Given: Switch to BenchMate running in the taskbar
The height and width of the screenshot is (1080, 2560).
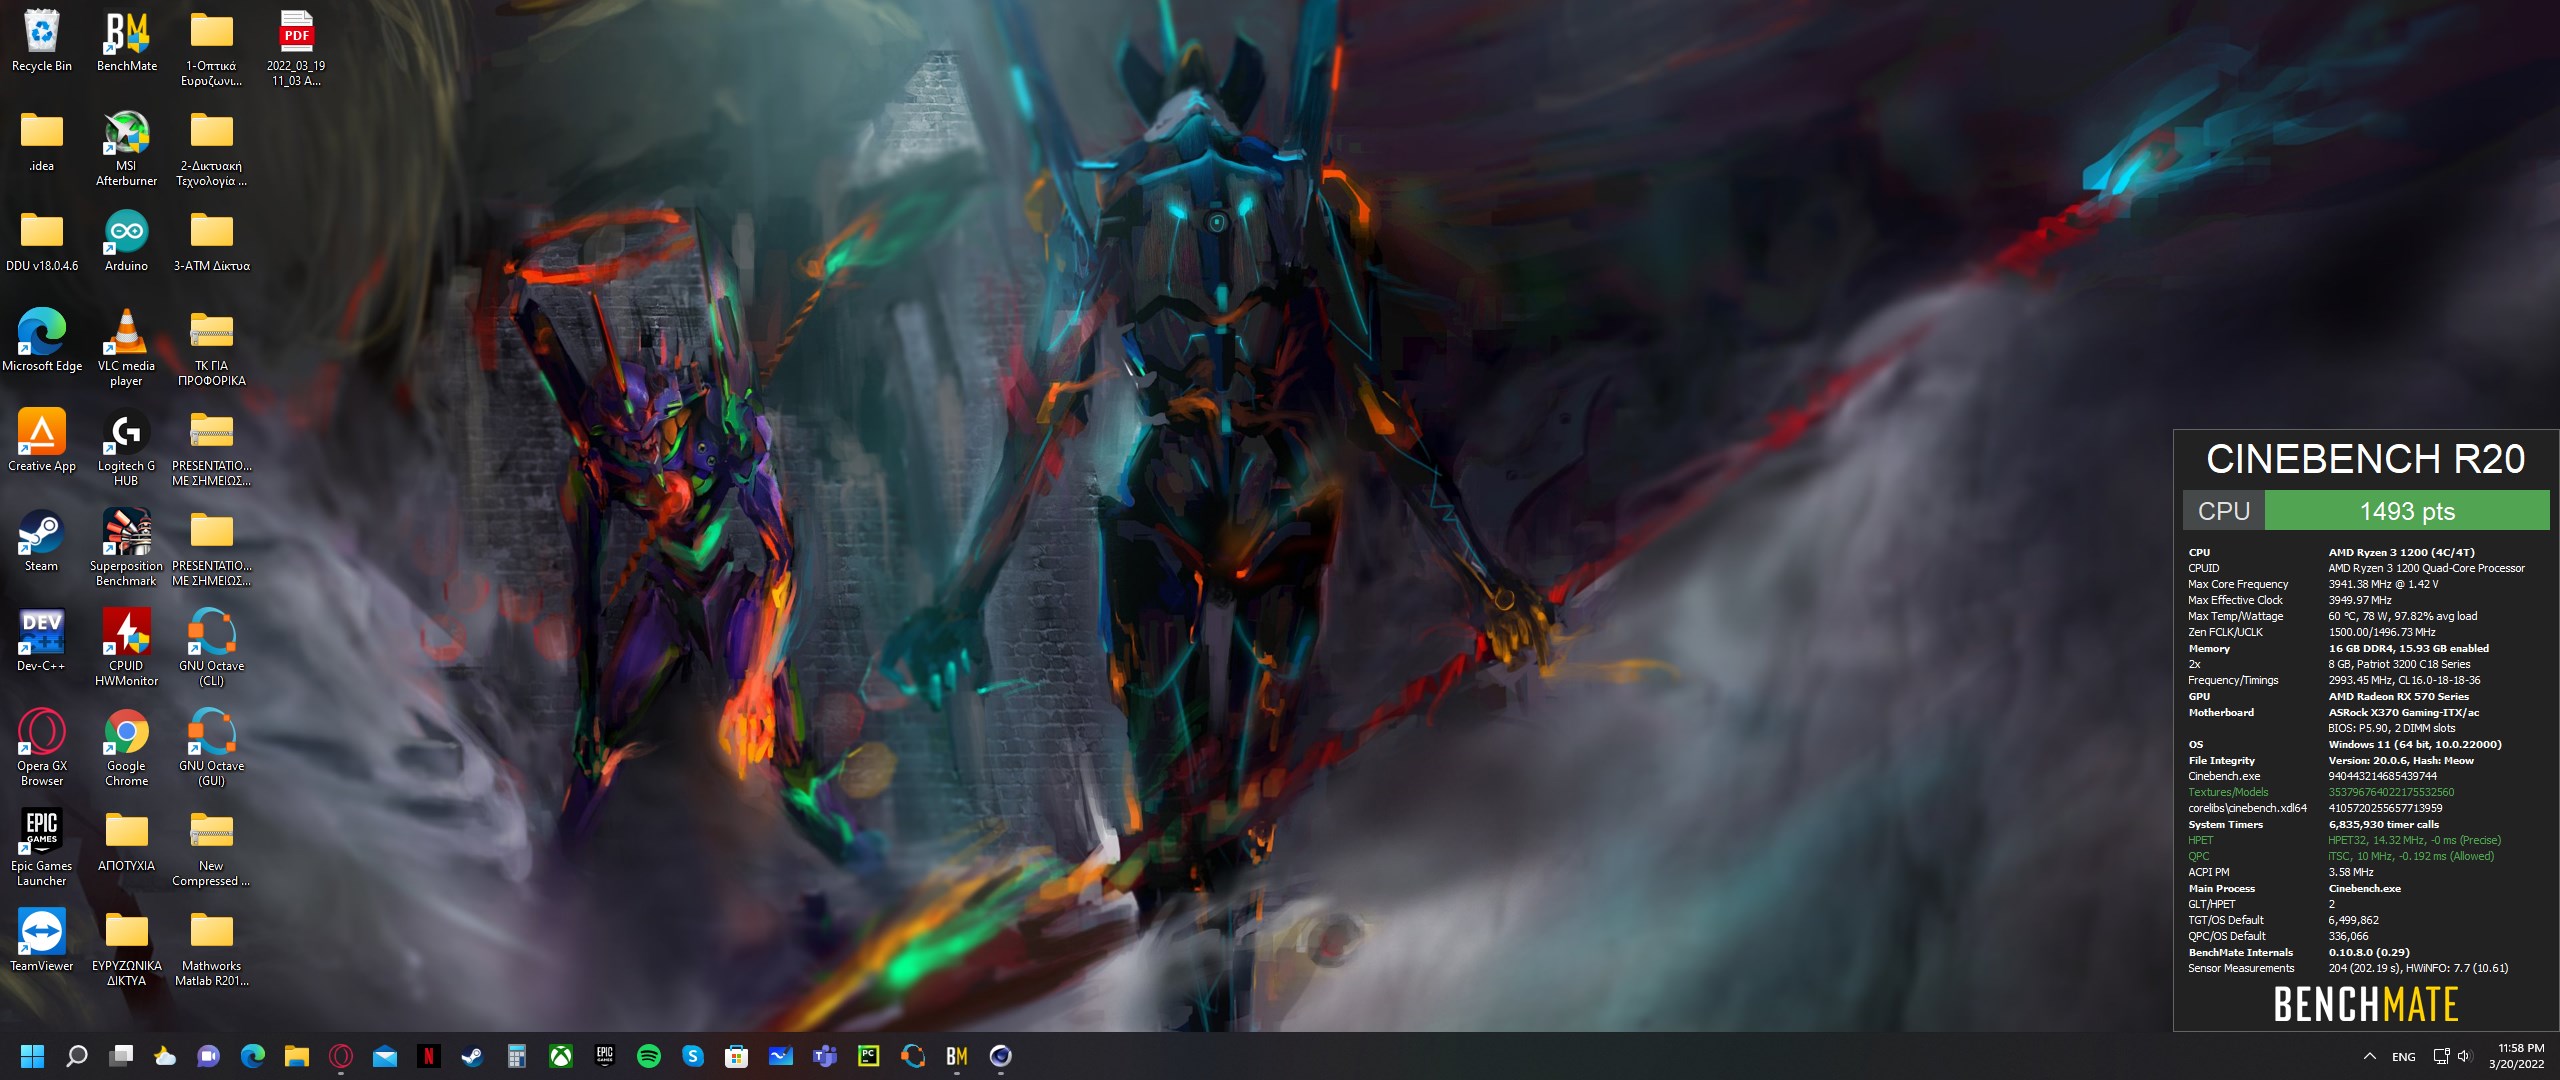Looking at the screenshot, I should coord(957,1056).
